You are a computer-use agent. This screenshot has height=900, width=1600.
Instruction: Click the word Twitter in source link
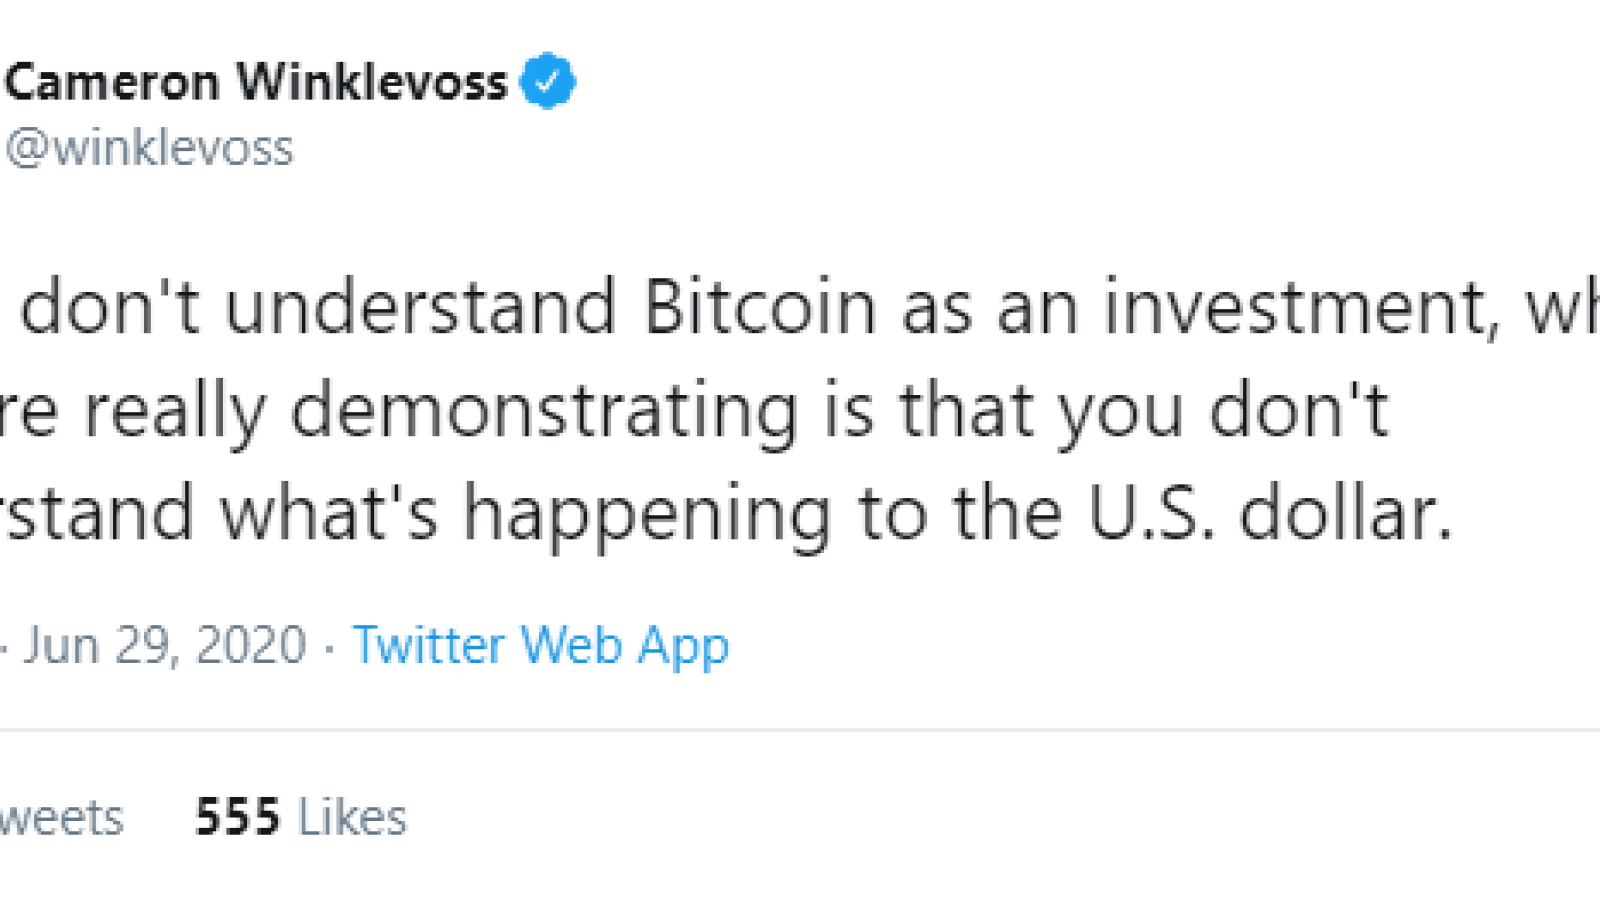click(x=429, y=645)
